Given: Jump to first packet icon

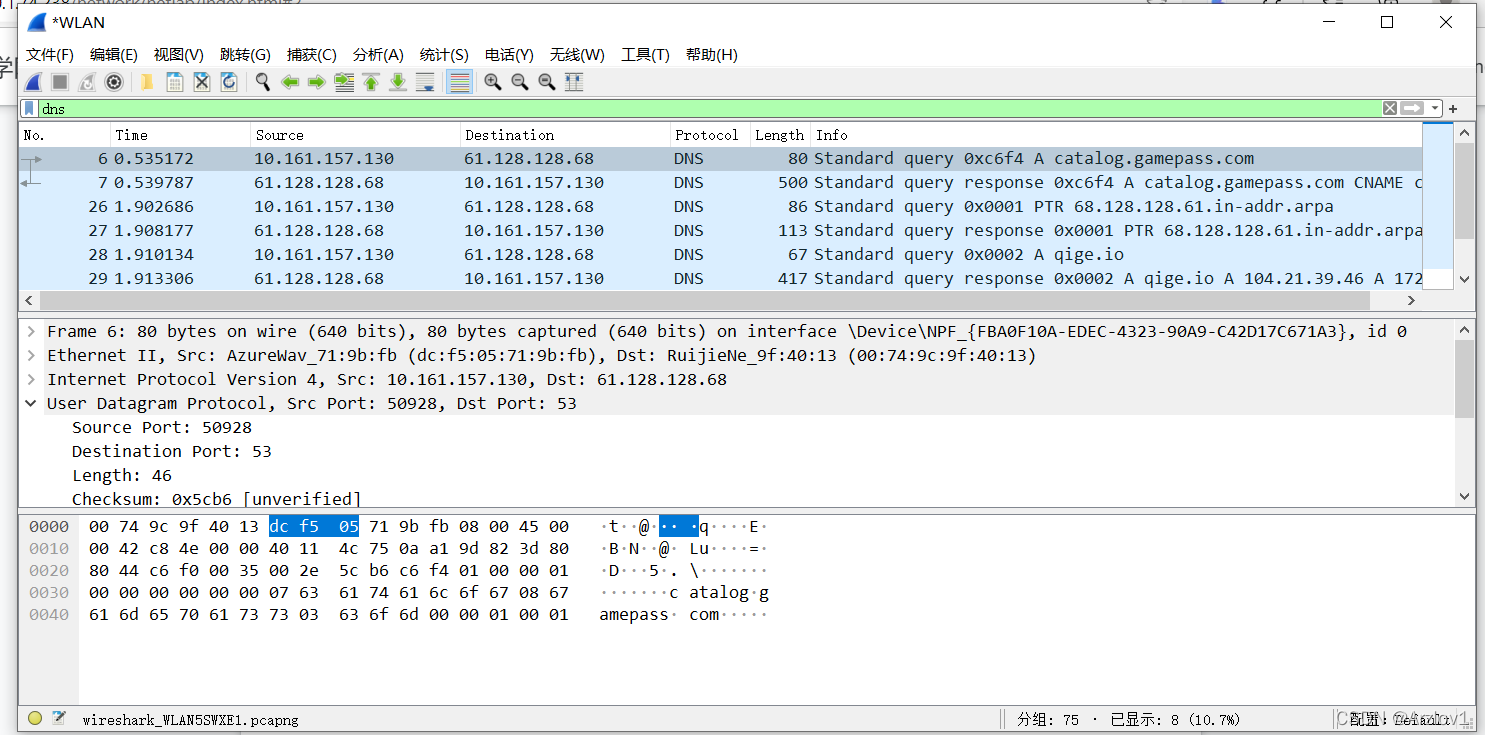Looking at the screenshot, I should click(x=371, y=82).
